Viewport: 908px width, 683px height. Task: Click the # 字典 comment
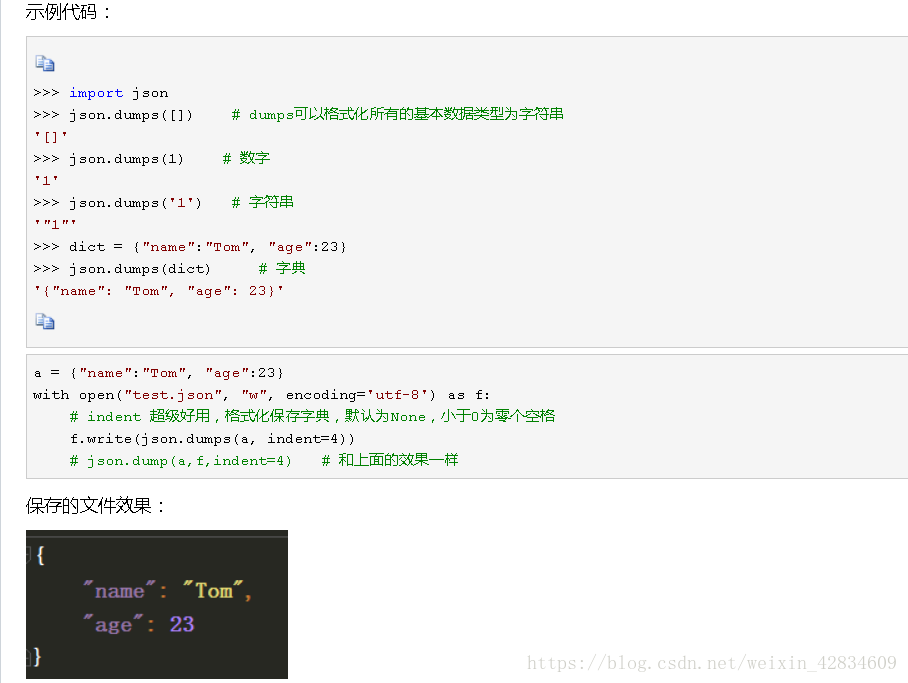282,268
